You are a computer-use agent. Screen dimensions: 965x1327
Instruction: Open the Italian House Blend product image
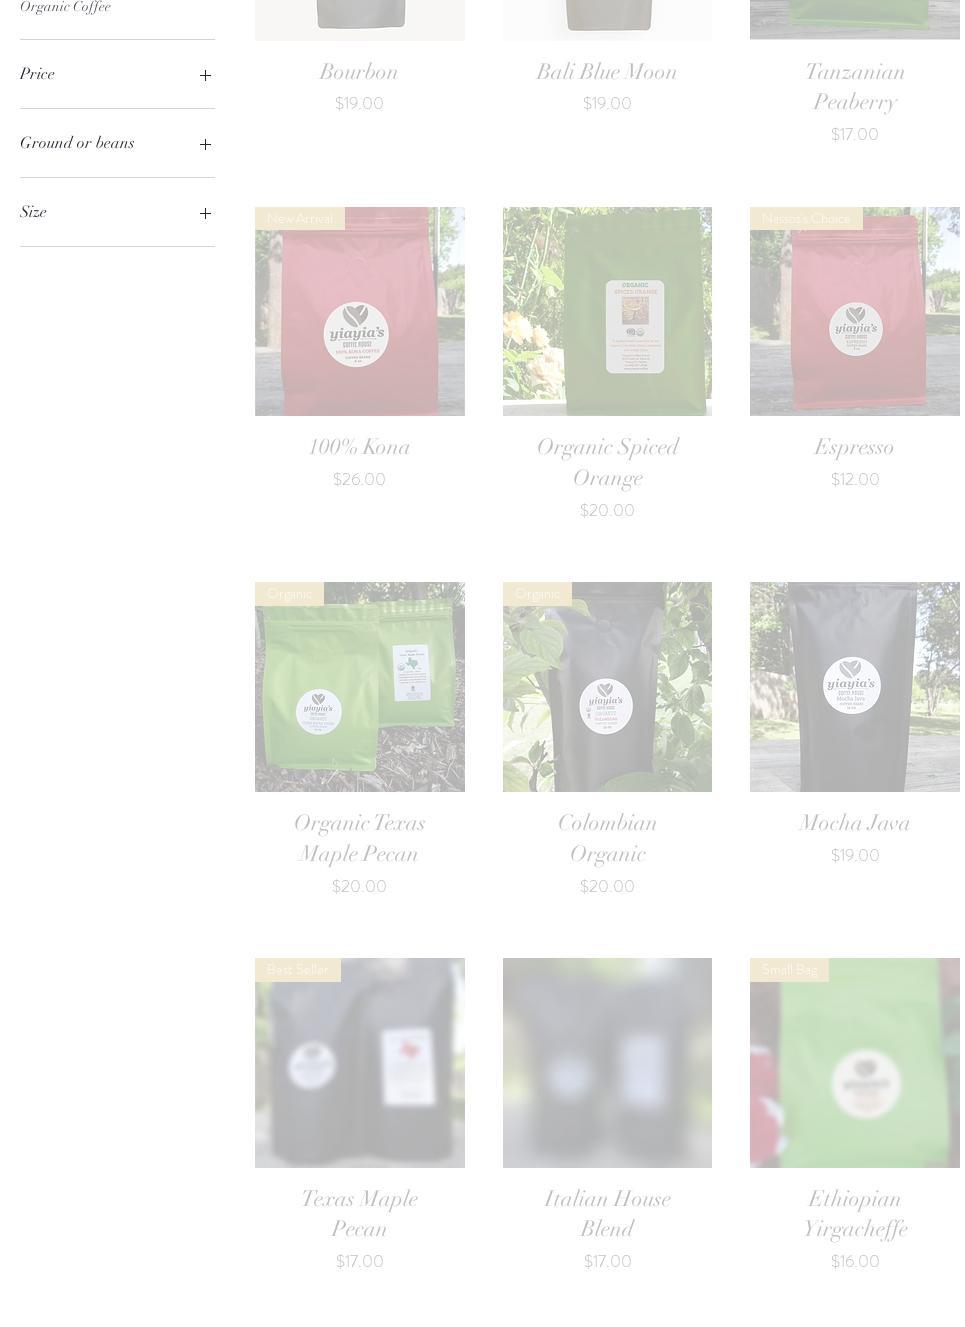pos(607,1063)
